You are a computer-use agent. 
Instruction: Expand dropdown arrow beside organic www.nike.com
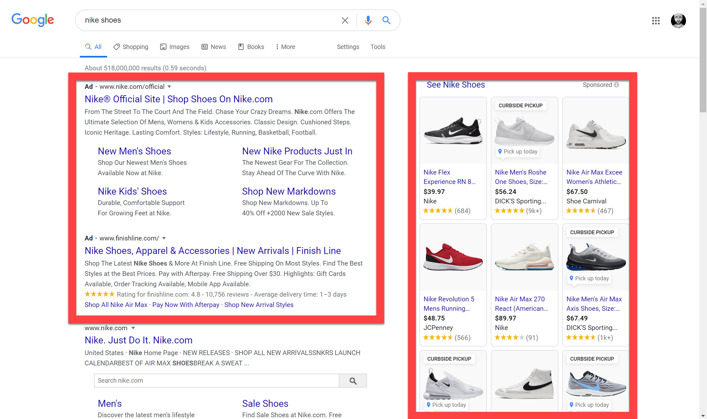click(x=133, y=328)
